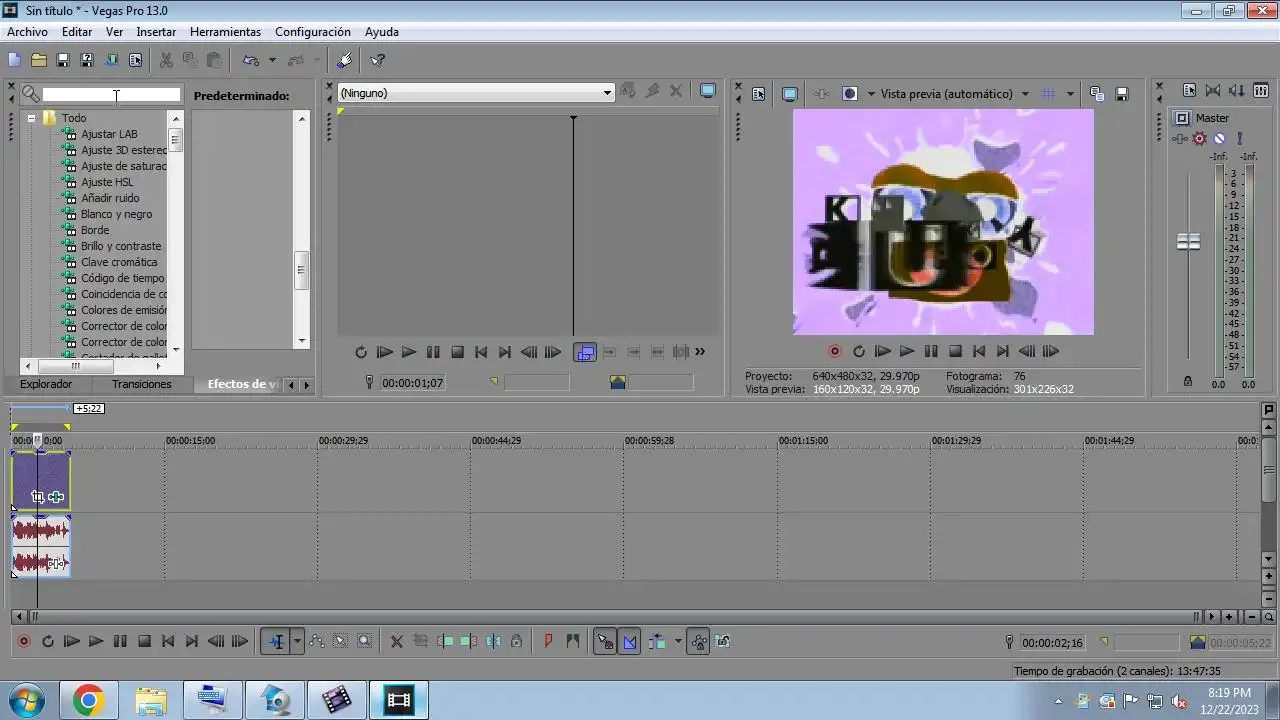This screenshot has width=1280, height=720.
Task: Select the Brillo y contraste effect
Action: coord(121,246)
